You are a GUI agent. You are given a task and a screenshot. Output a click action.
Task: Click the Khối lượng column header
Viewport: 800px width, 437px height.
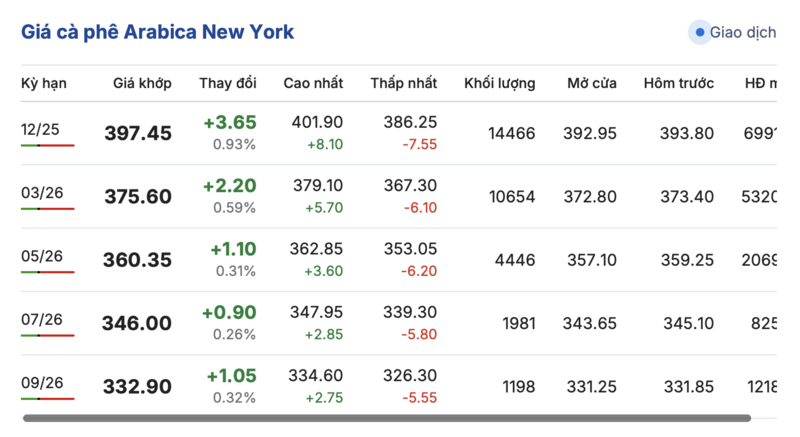499,83
